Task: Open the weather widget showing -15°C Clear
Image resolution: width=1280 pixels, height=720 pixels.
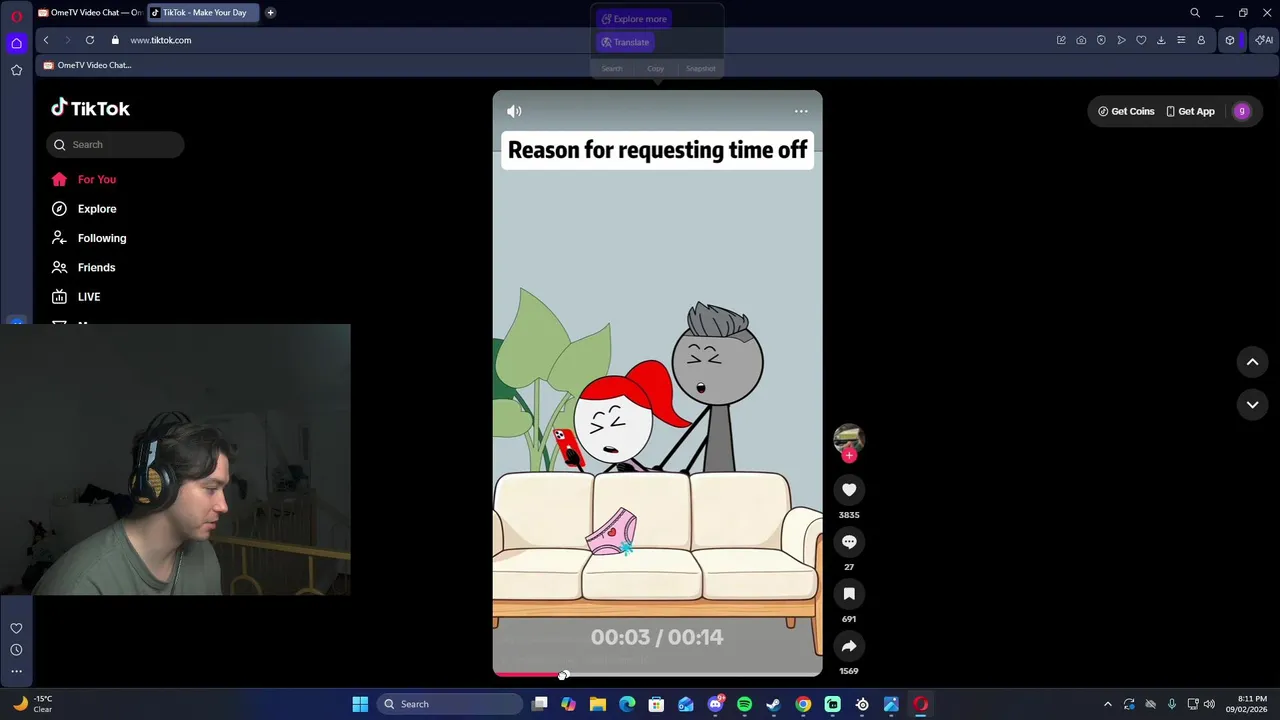Action: tap(32, 704)
